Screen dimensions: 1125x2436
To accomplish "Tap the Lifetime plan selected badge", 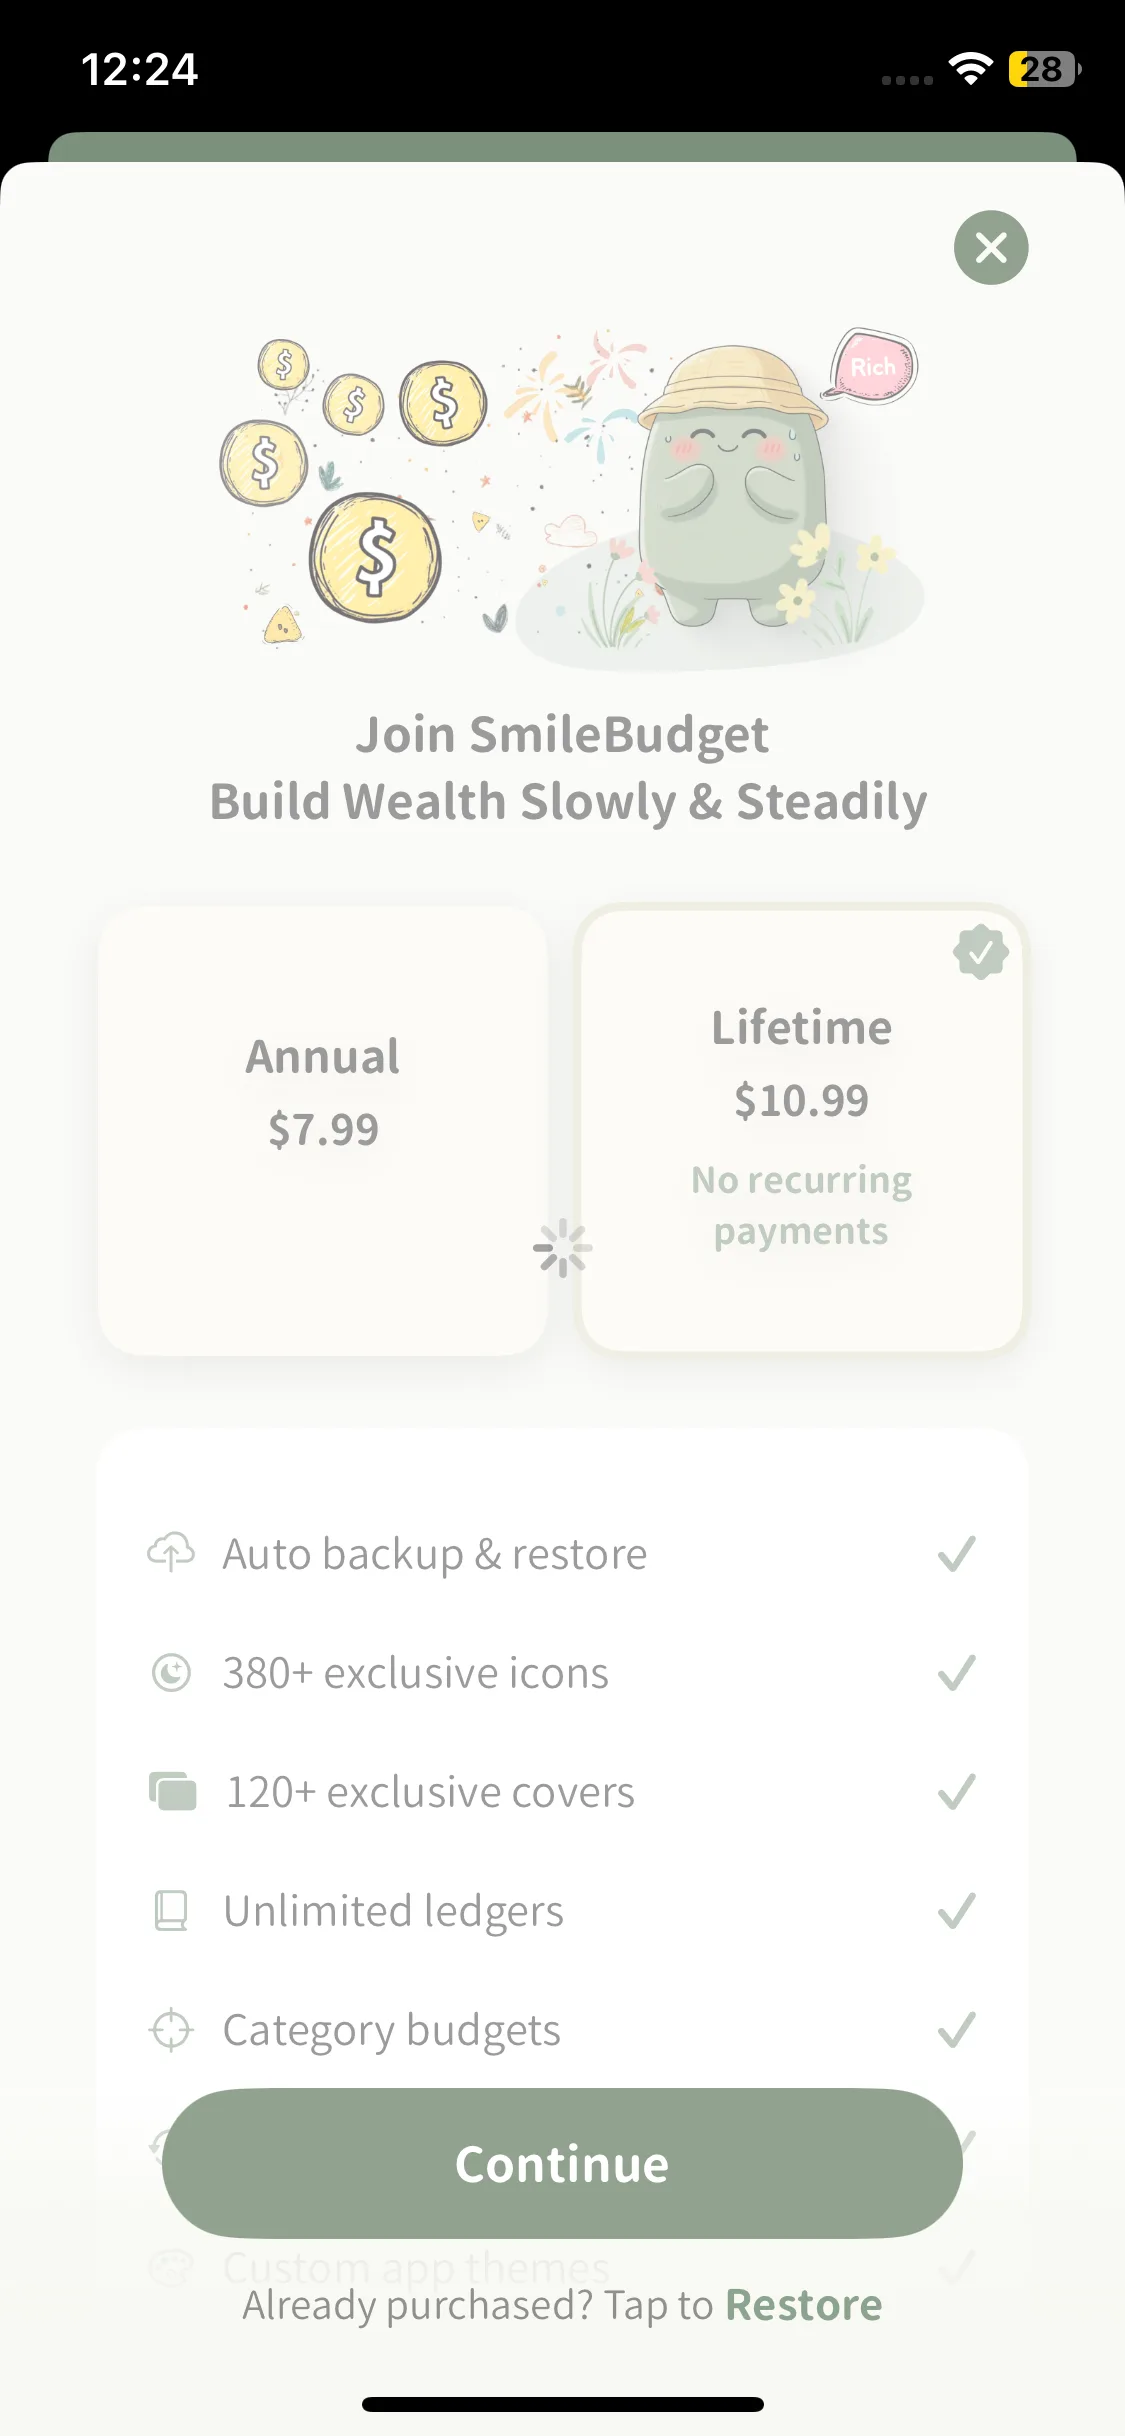I will [981, 952].
